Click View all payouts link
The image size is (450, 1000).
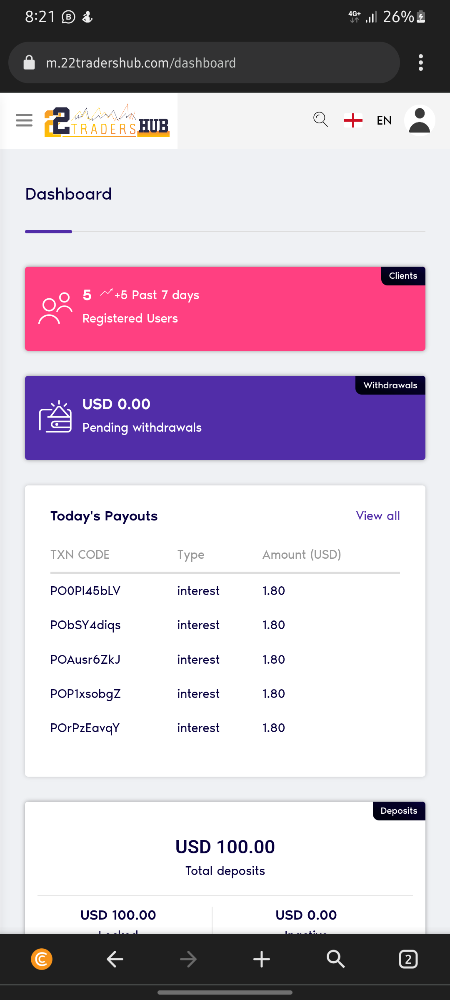coord(378,515)
